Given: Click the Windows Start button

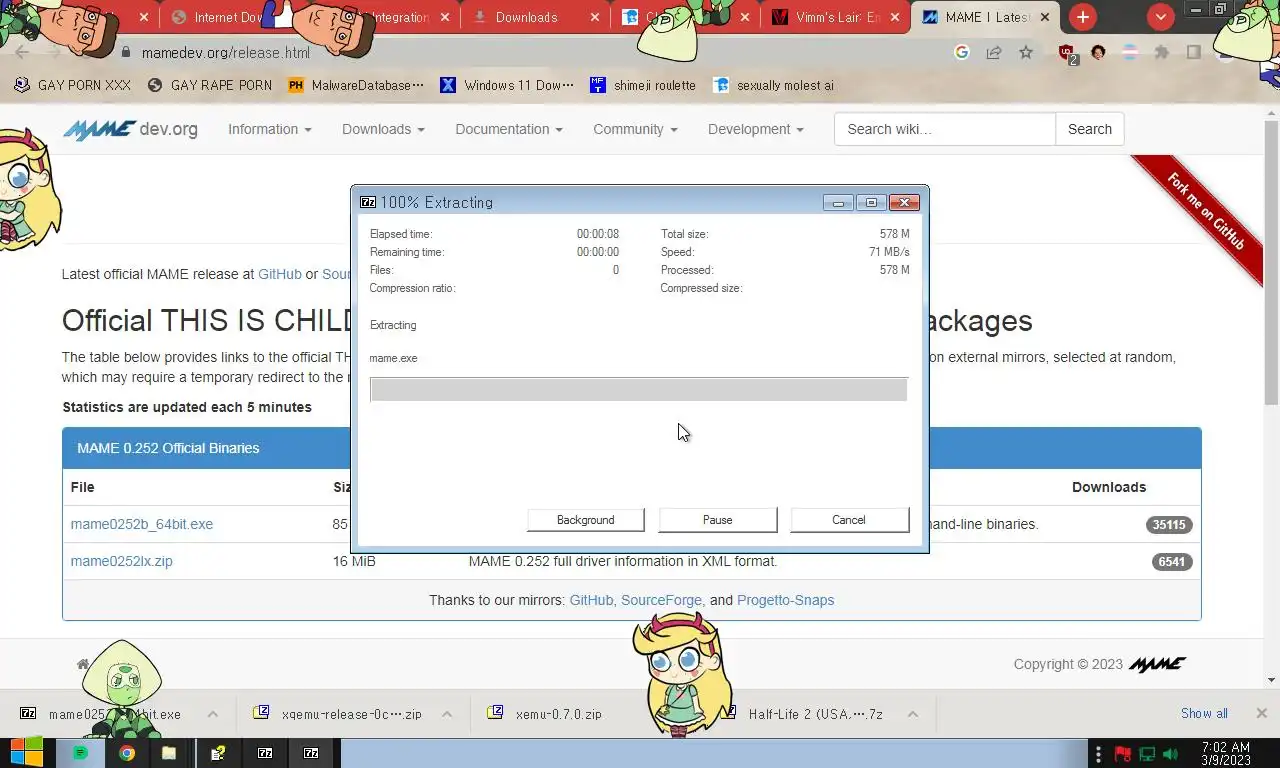Looking at the screenshot, I should tap(27, 753).
